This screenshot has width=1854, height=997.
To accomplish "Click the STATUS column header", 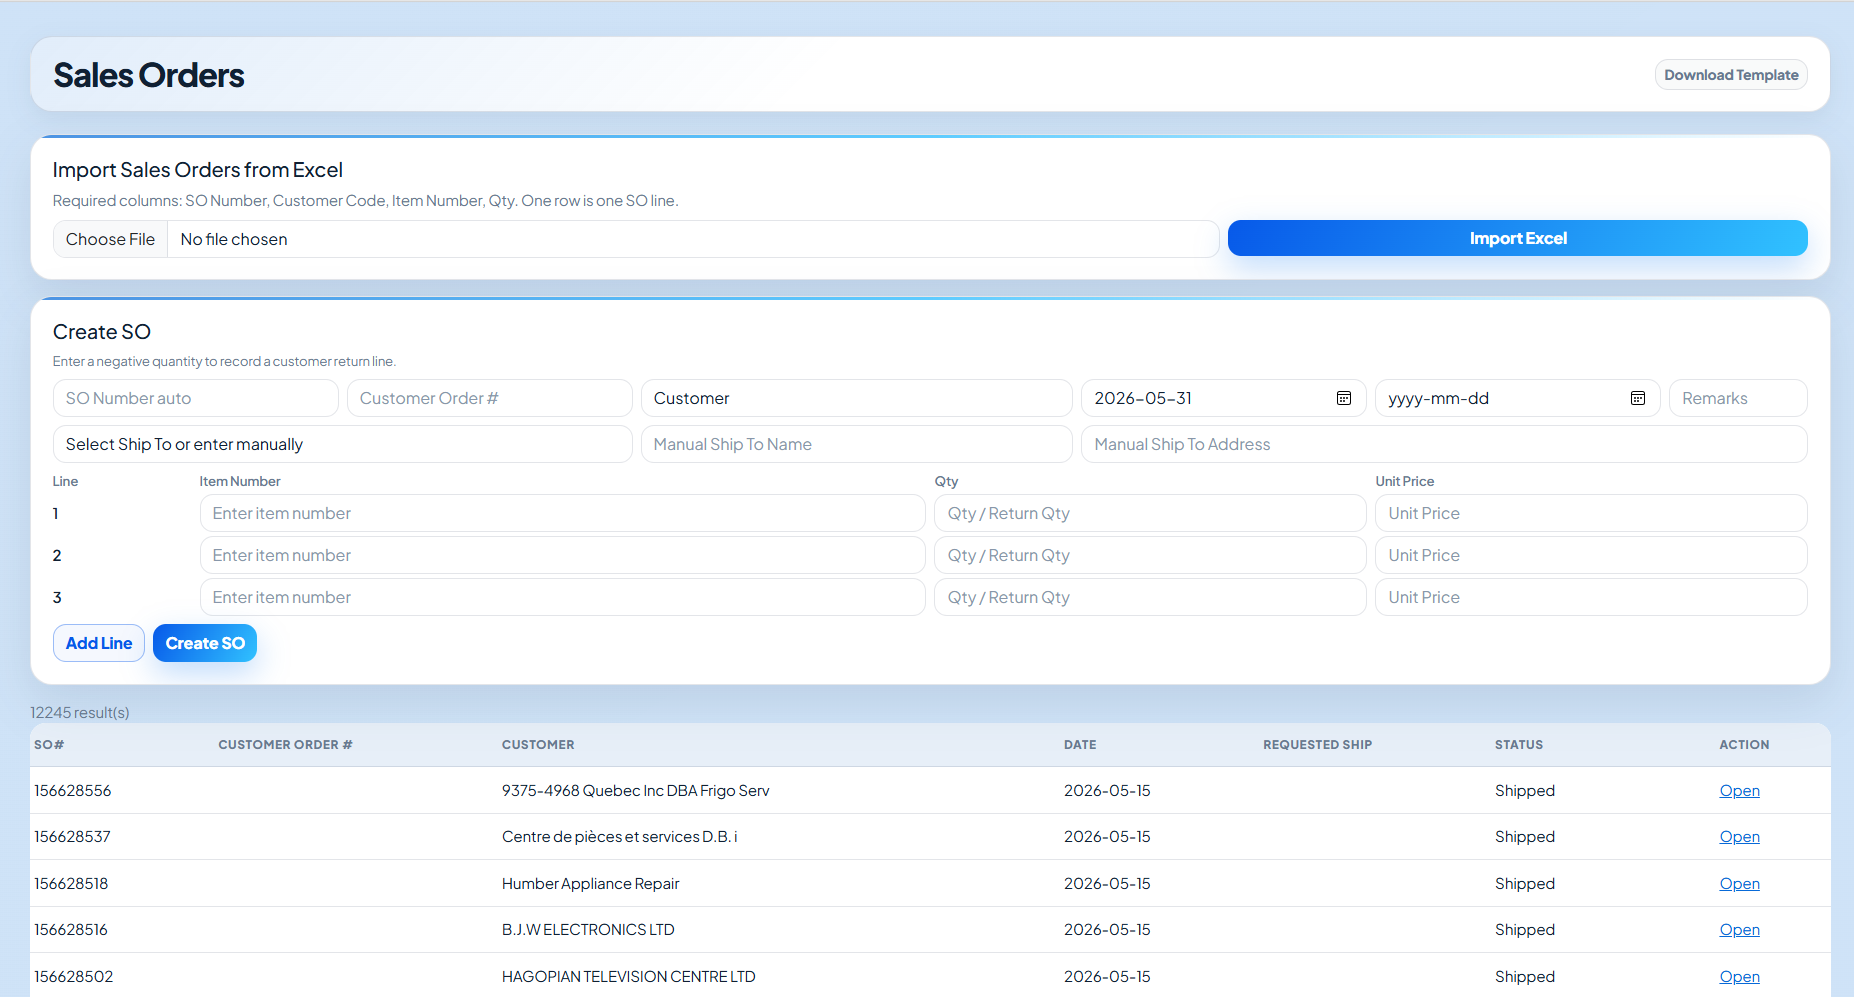I will pyautogui.click(x=1518, y=745).
